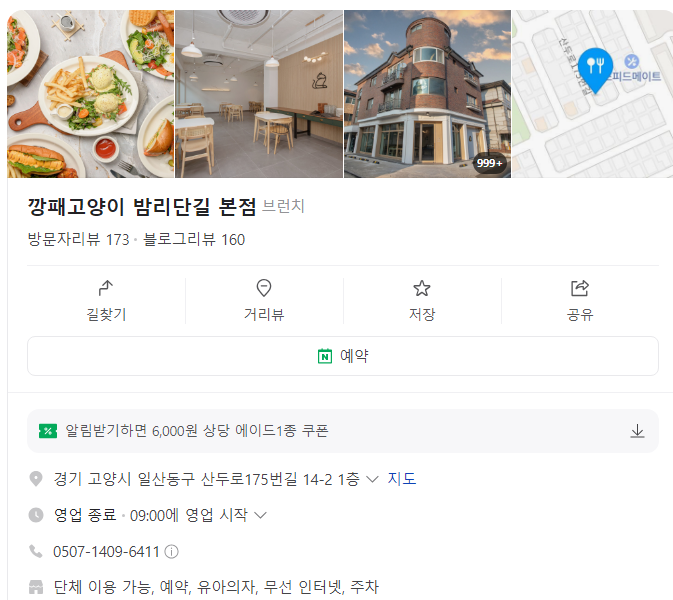This screenshot has width=673, height=600.
Task: Expand the address details chevron
Action: [372, 479]
